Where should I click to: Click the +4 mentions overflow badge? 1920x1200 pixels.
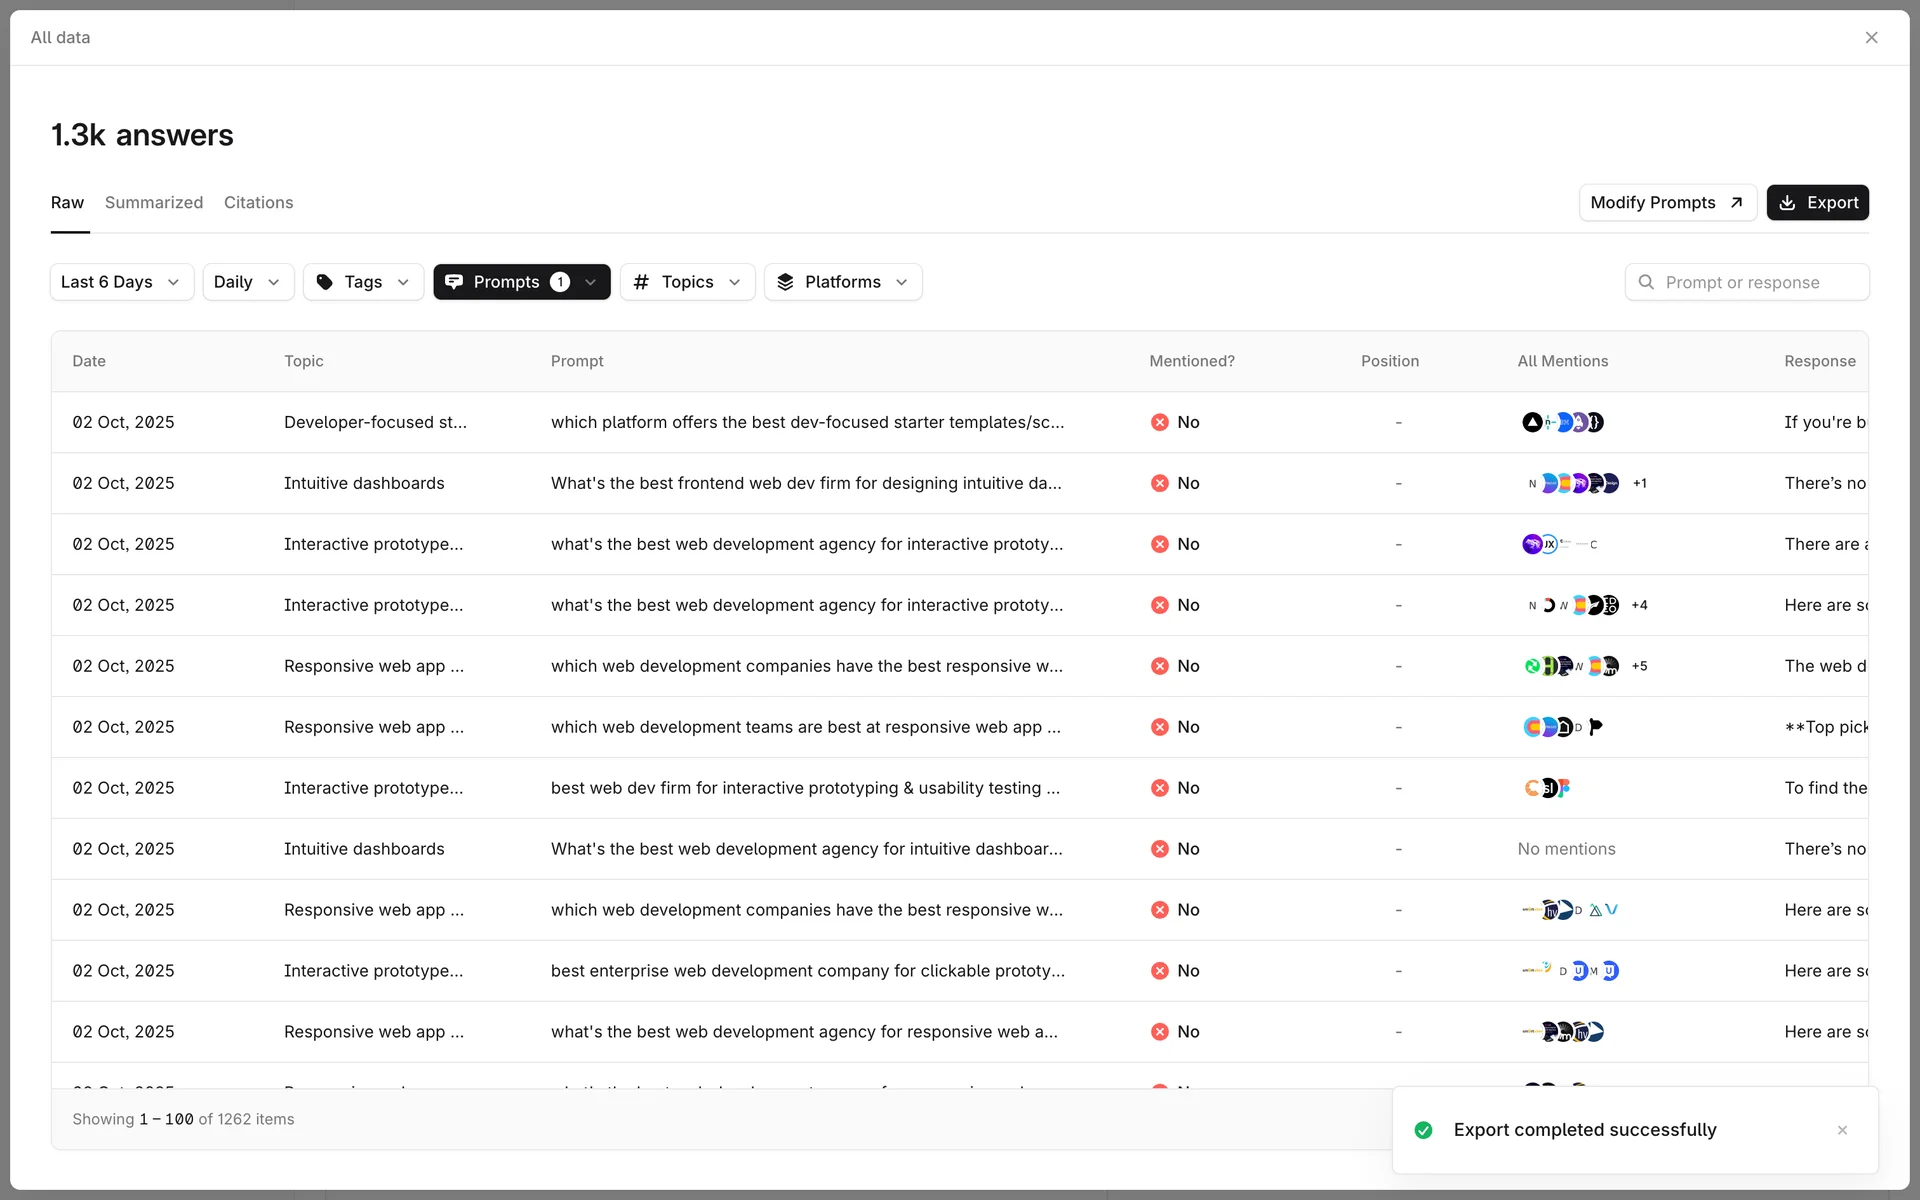[1639, 605]
